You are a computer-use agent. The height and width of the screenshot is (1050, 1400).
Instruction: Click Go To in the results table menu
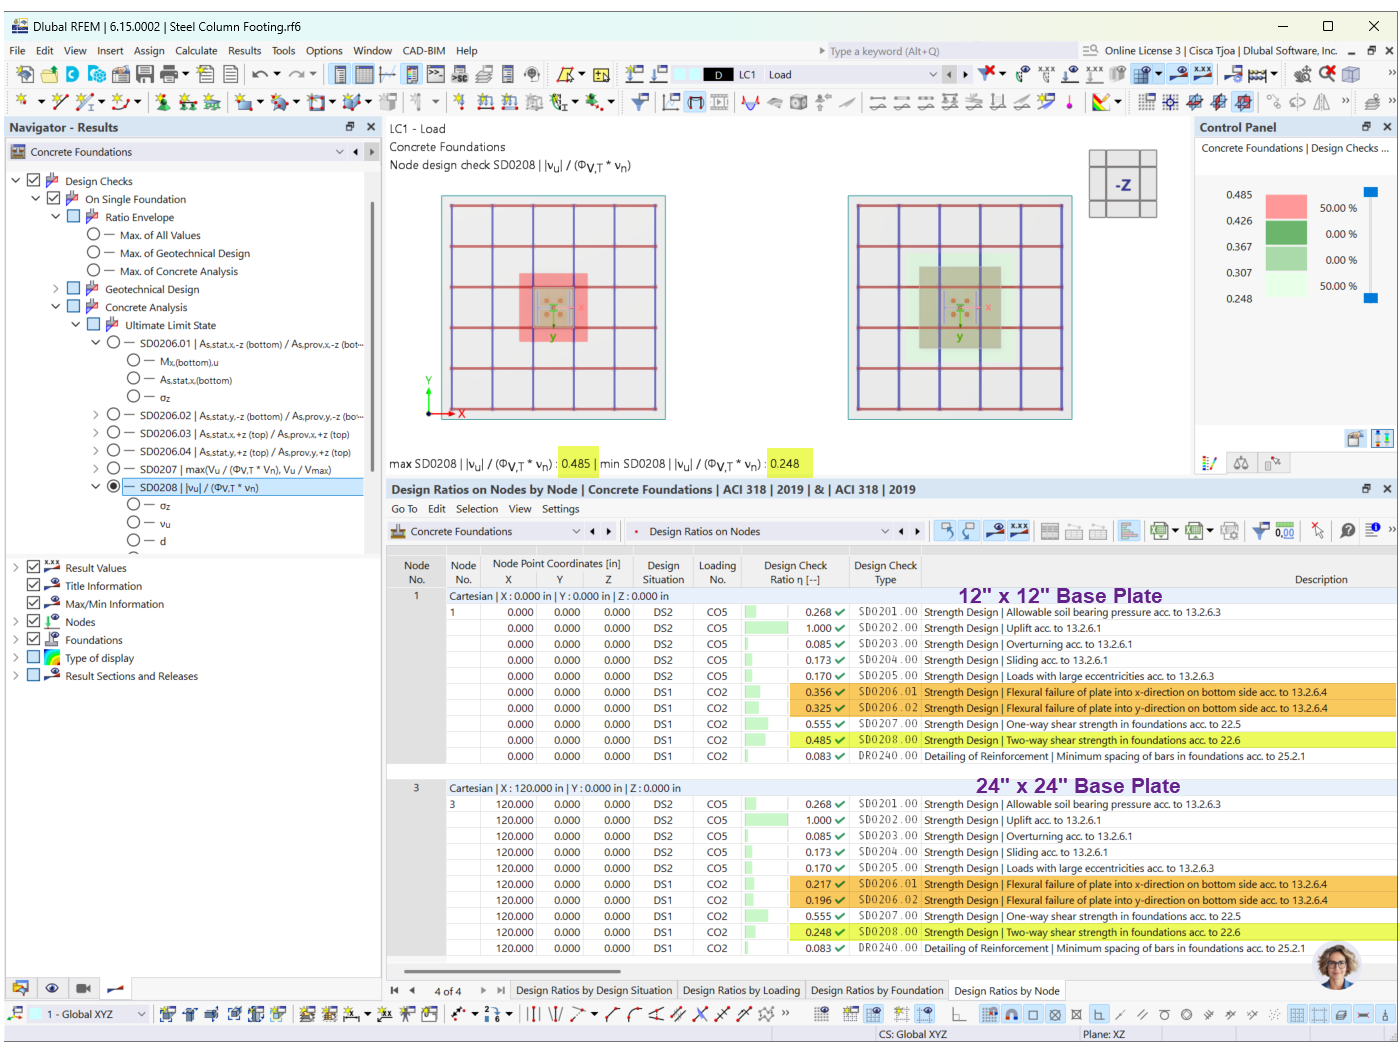pos(405,509)
